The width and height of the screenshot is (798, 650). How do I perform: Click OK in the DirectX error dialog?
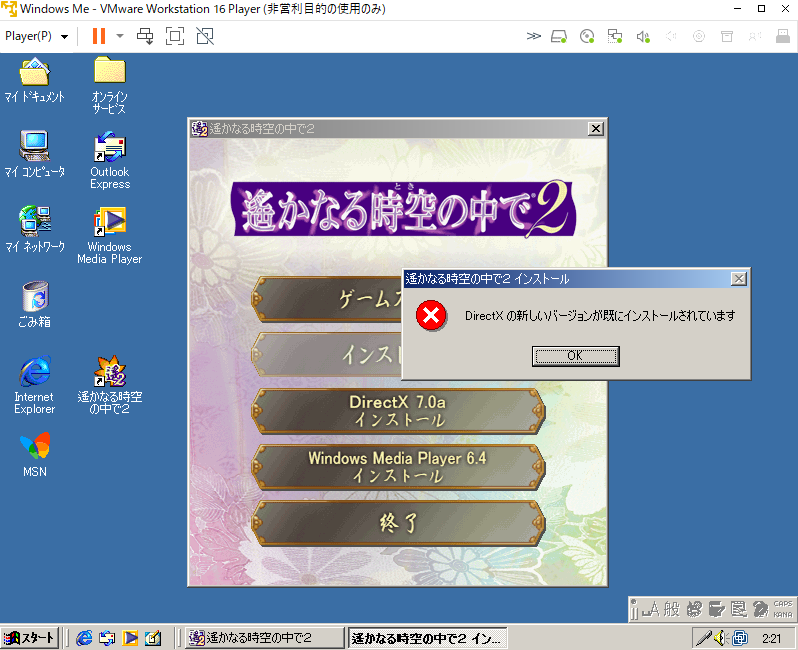click(x=575, y=356)
